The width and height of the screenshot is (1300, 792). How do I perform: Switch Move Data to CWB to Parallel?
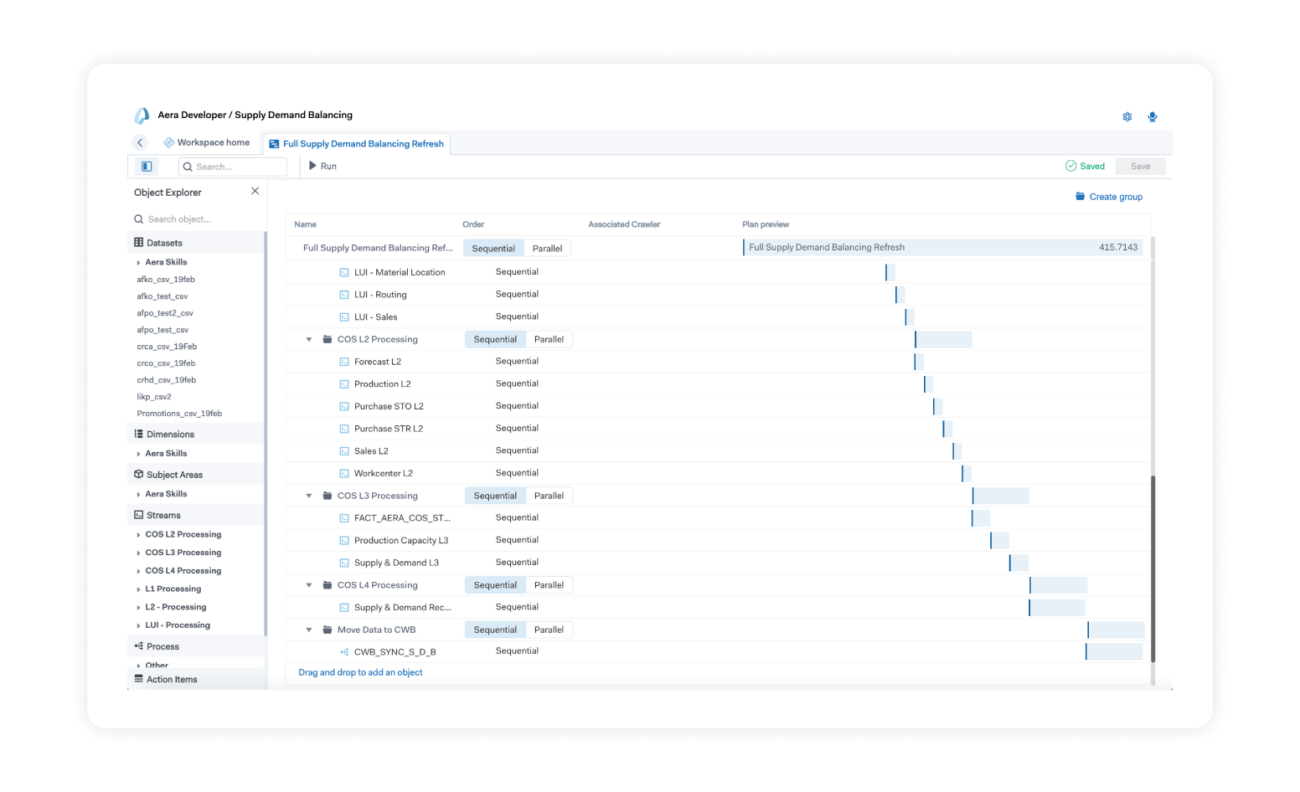[548, 630]
